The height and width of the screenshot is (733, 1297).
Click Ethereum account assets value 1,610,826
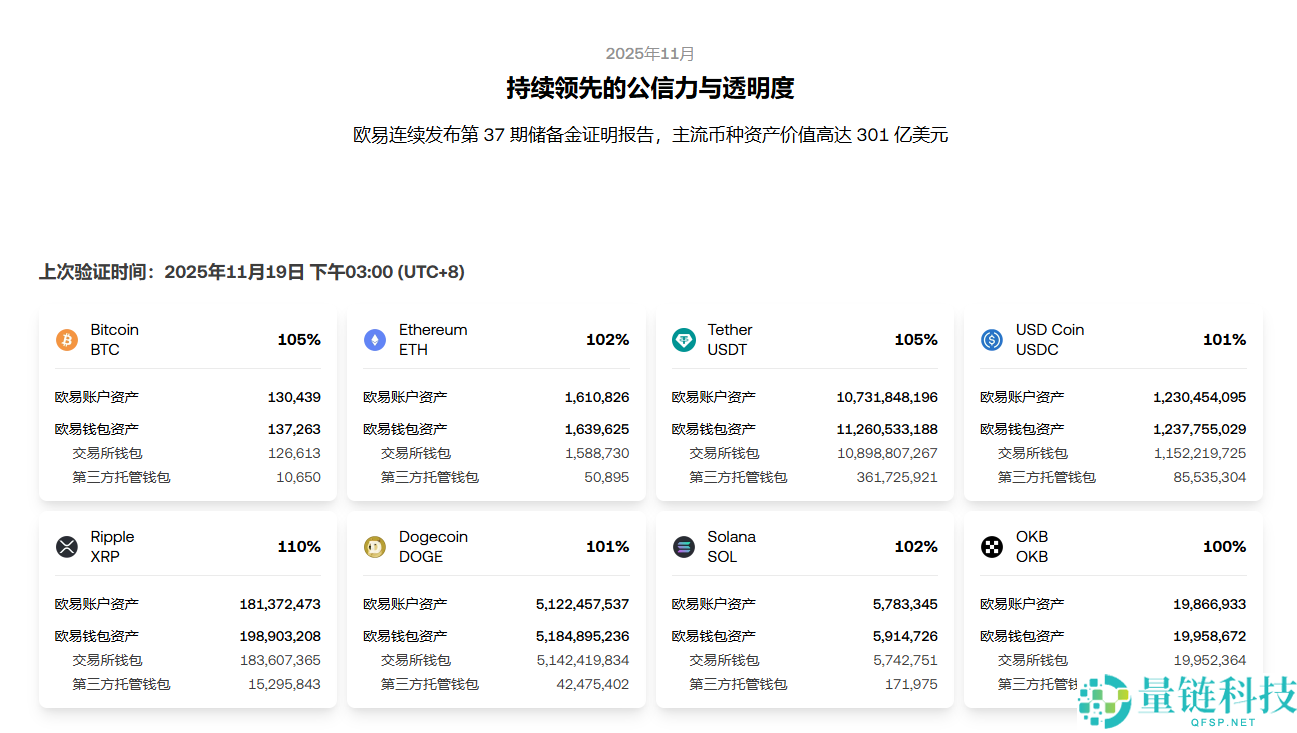click(x=597, y=397)
